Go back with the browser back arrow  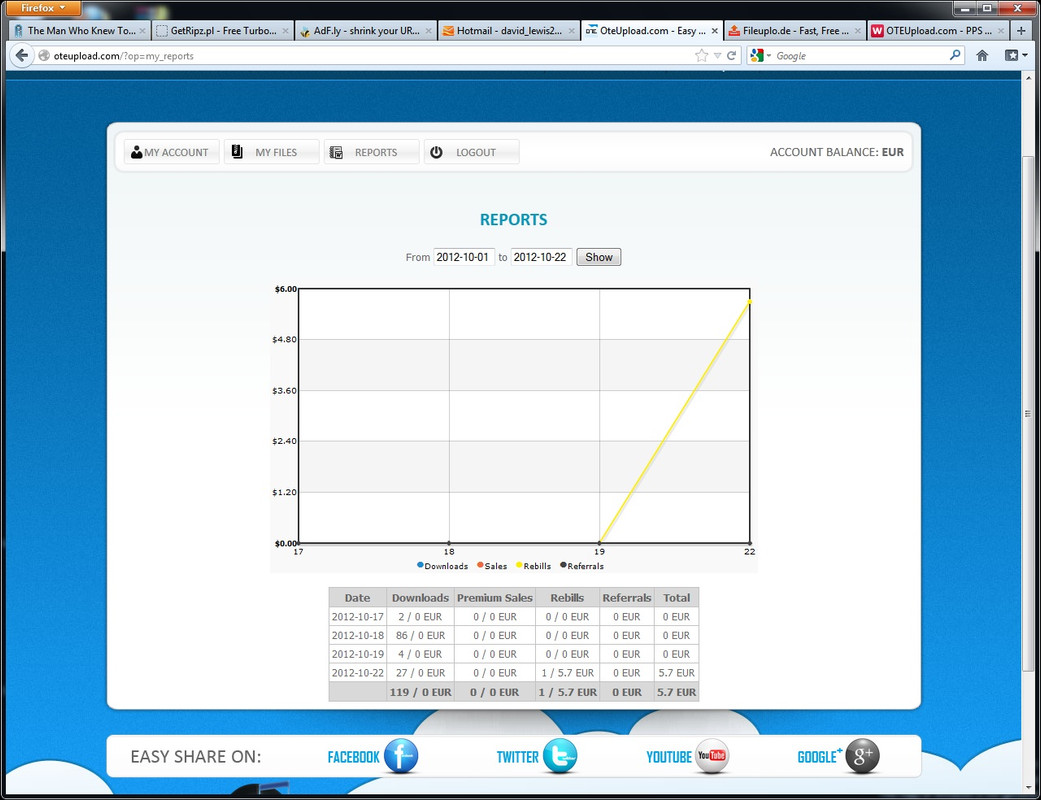click(x=22, y=56)
